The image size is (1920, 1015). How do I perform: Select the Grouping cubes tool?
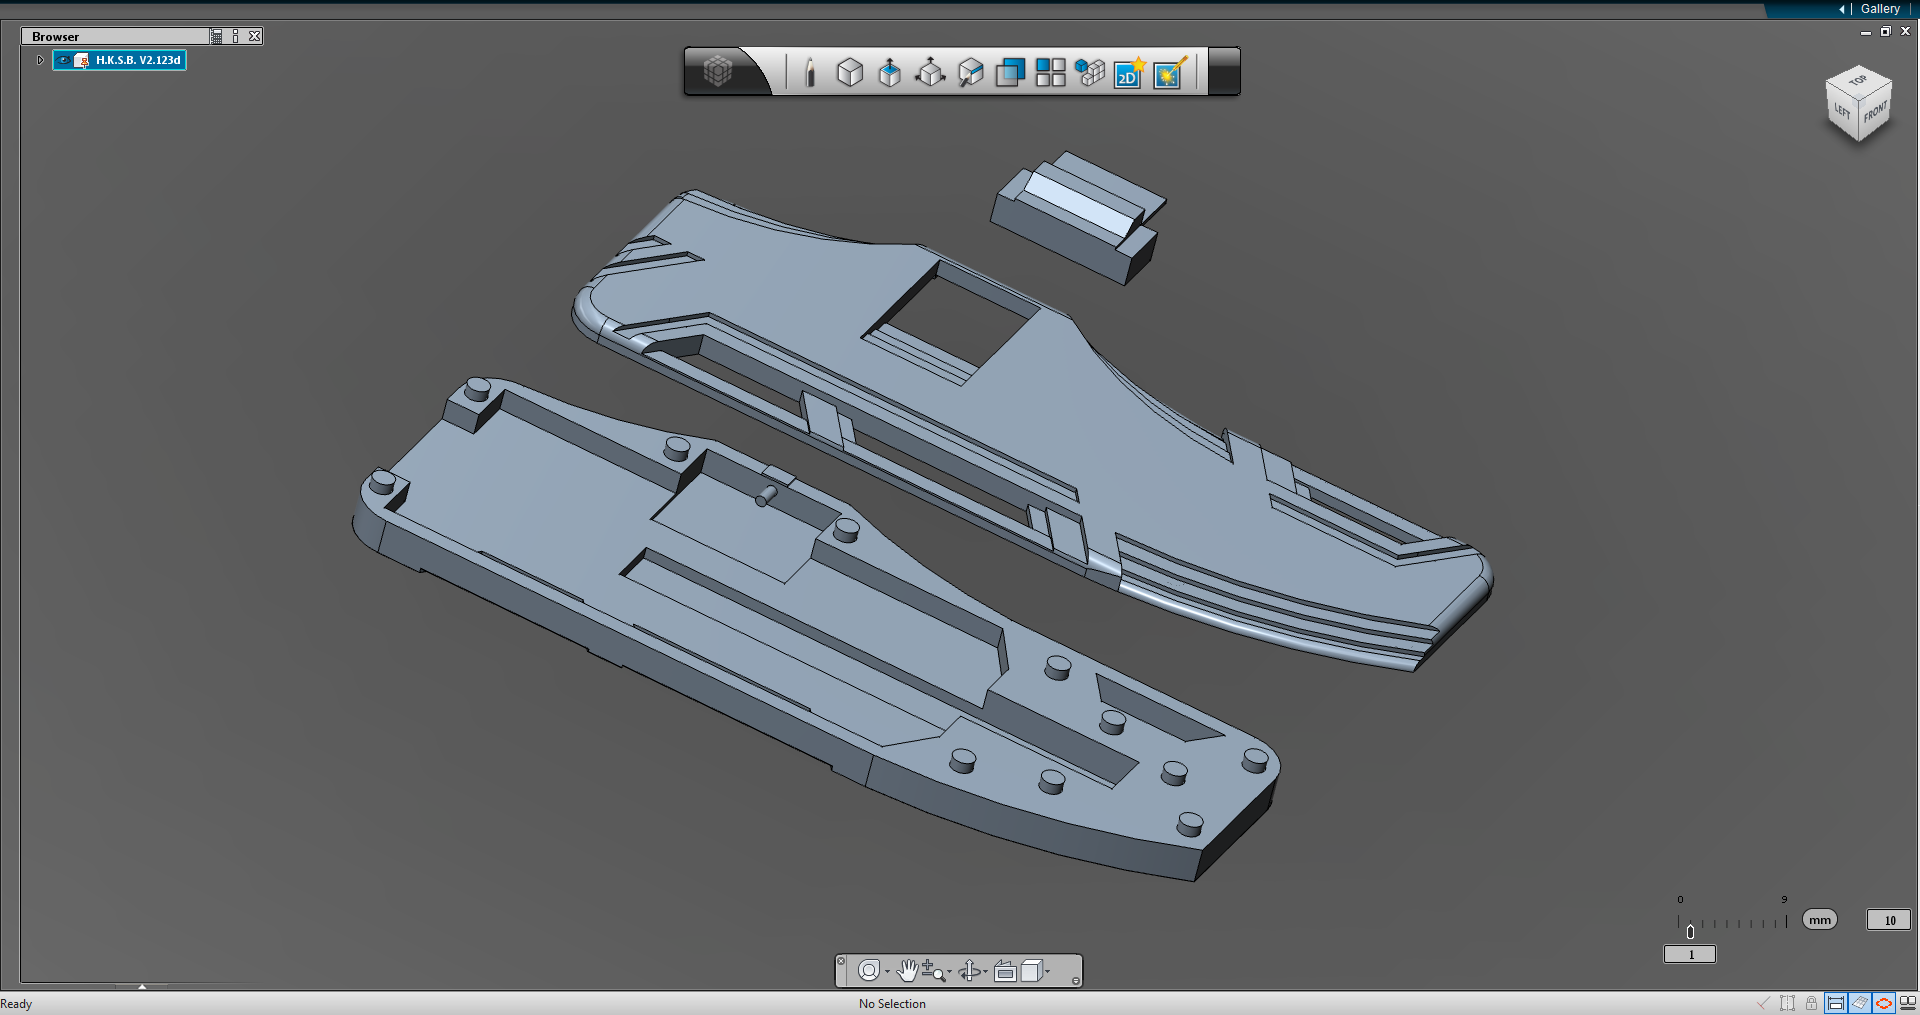tap(1090, 72)
